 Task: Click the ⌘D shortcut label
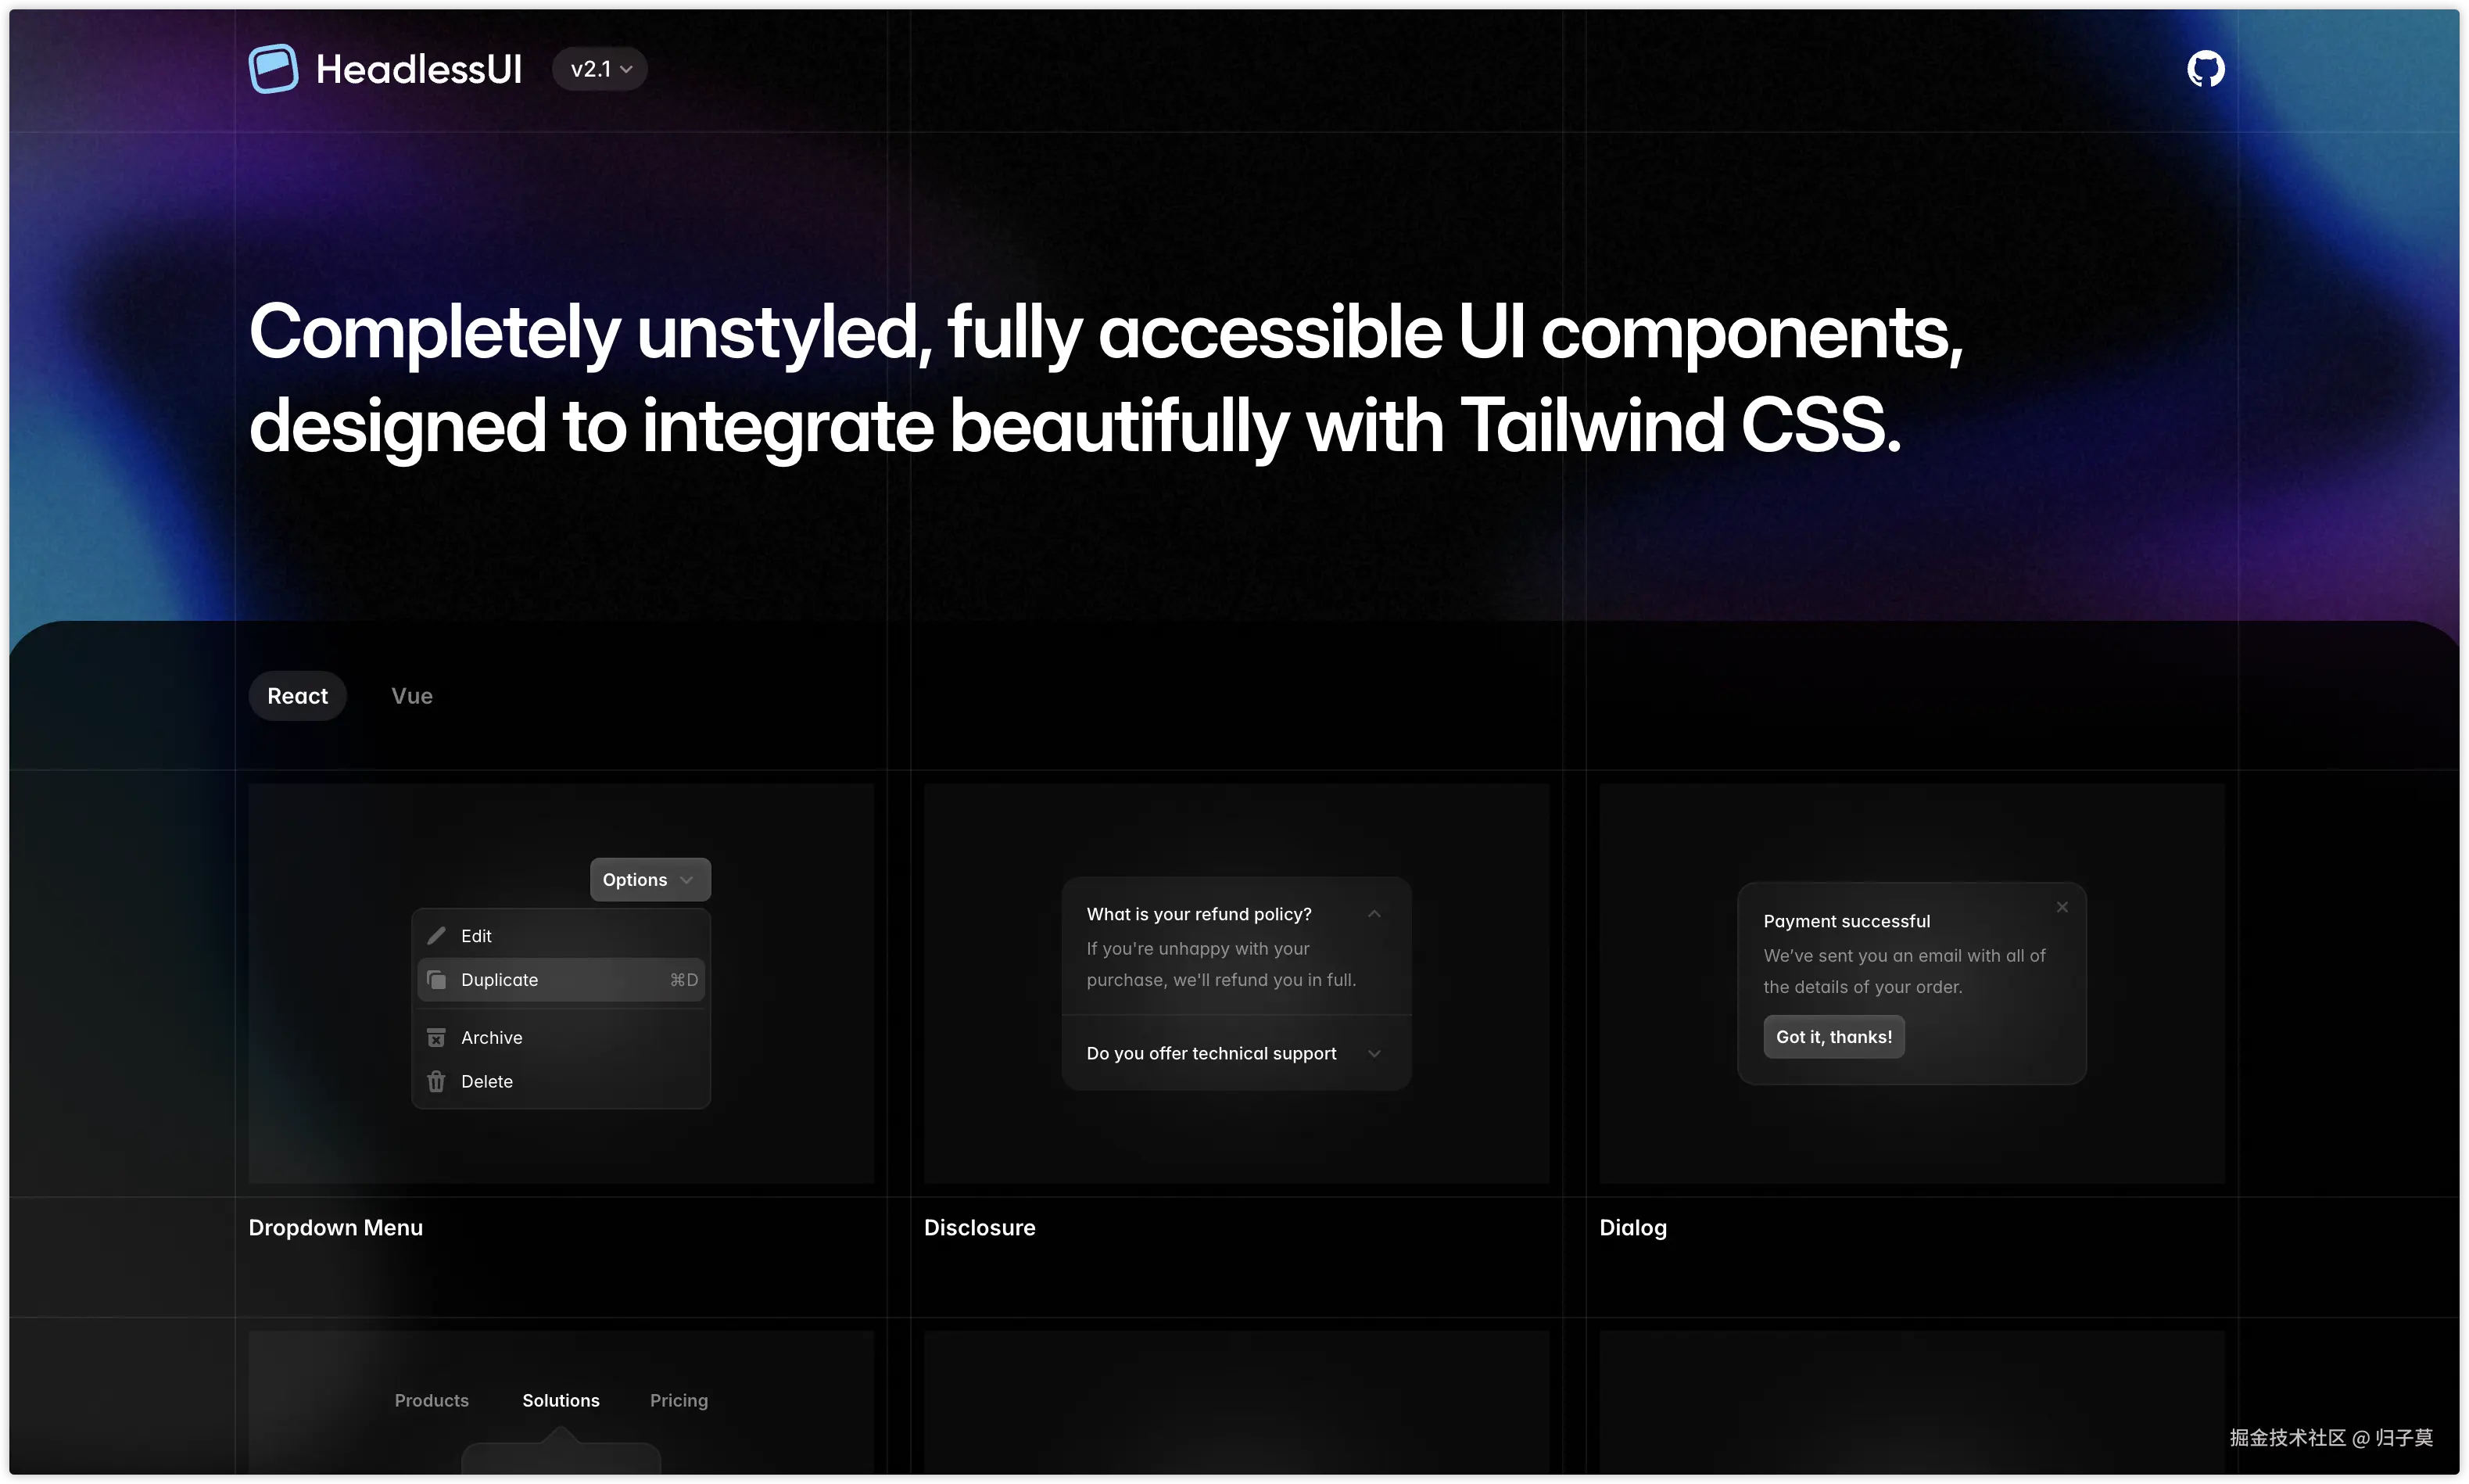[684, 979]
